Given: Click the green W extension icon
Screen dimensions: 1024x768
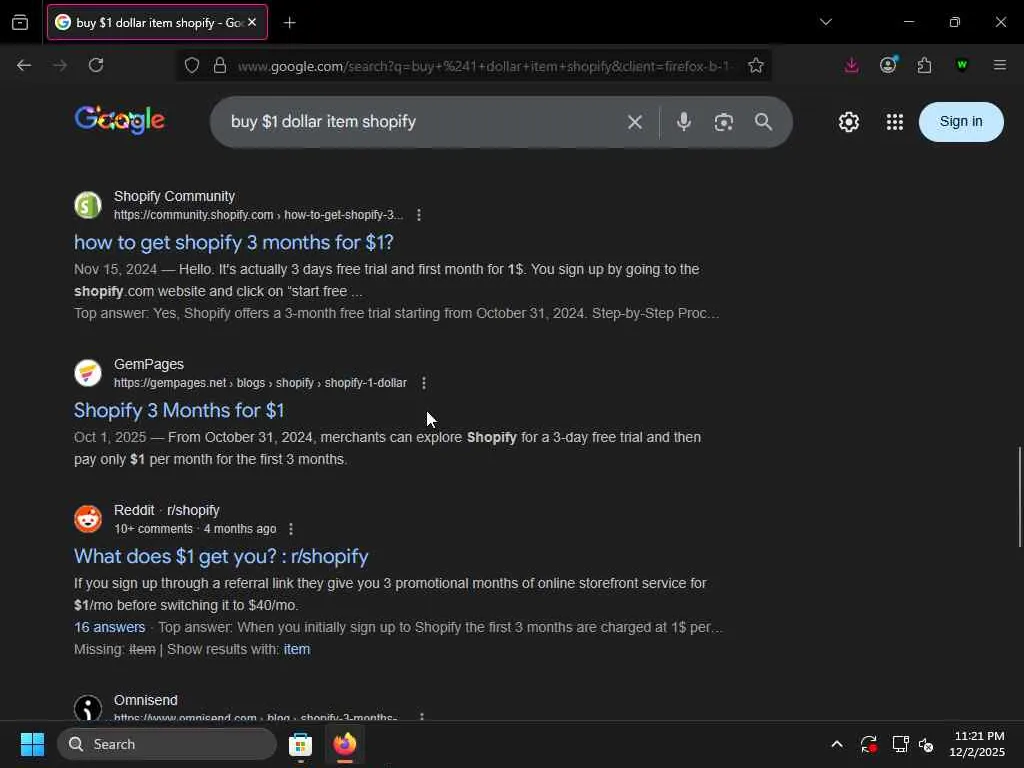Looking at the screenshot, I should coord(961,65).
